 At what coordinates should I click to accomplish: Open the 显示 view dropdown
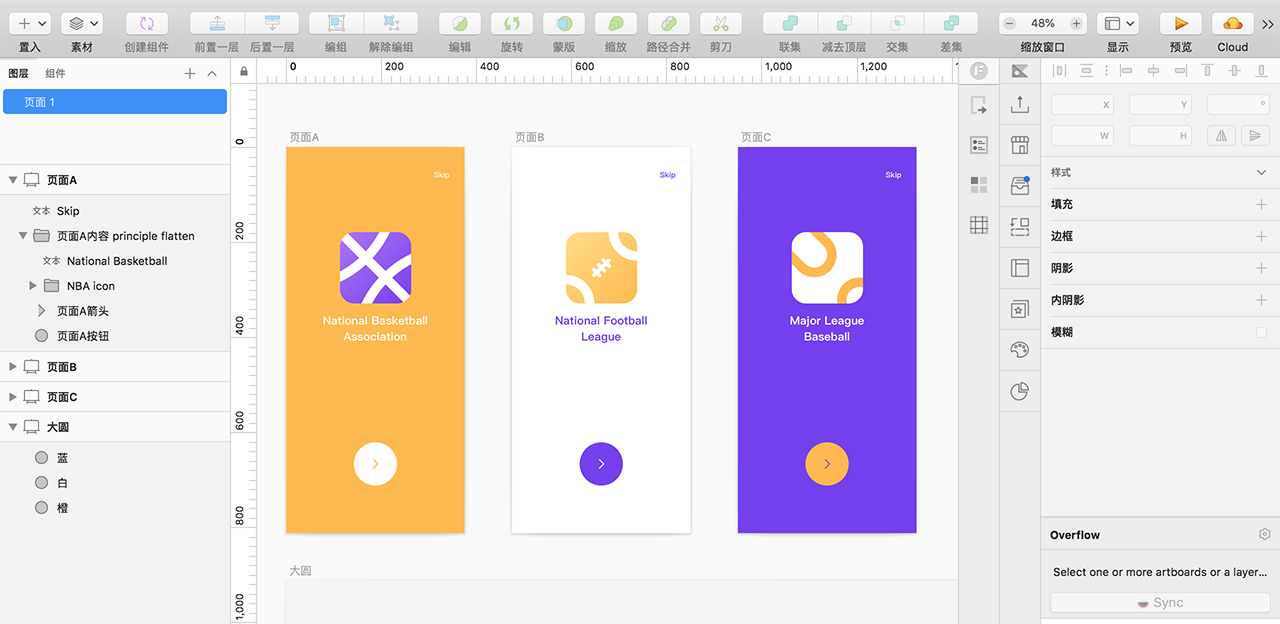[x=1118, y=23]
